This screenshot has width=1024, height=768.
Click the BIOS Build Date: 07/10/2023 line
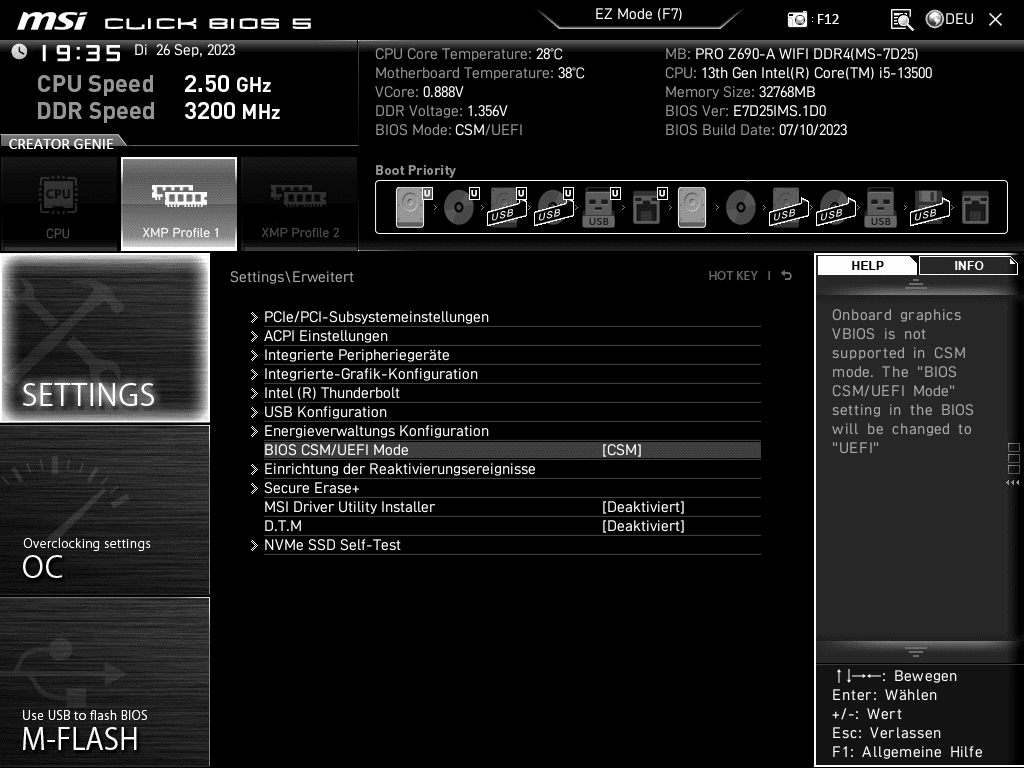756,130
